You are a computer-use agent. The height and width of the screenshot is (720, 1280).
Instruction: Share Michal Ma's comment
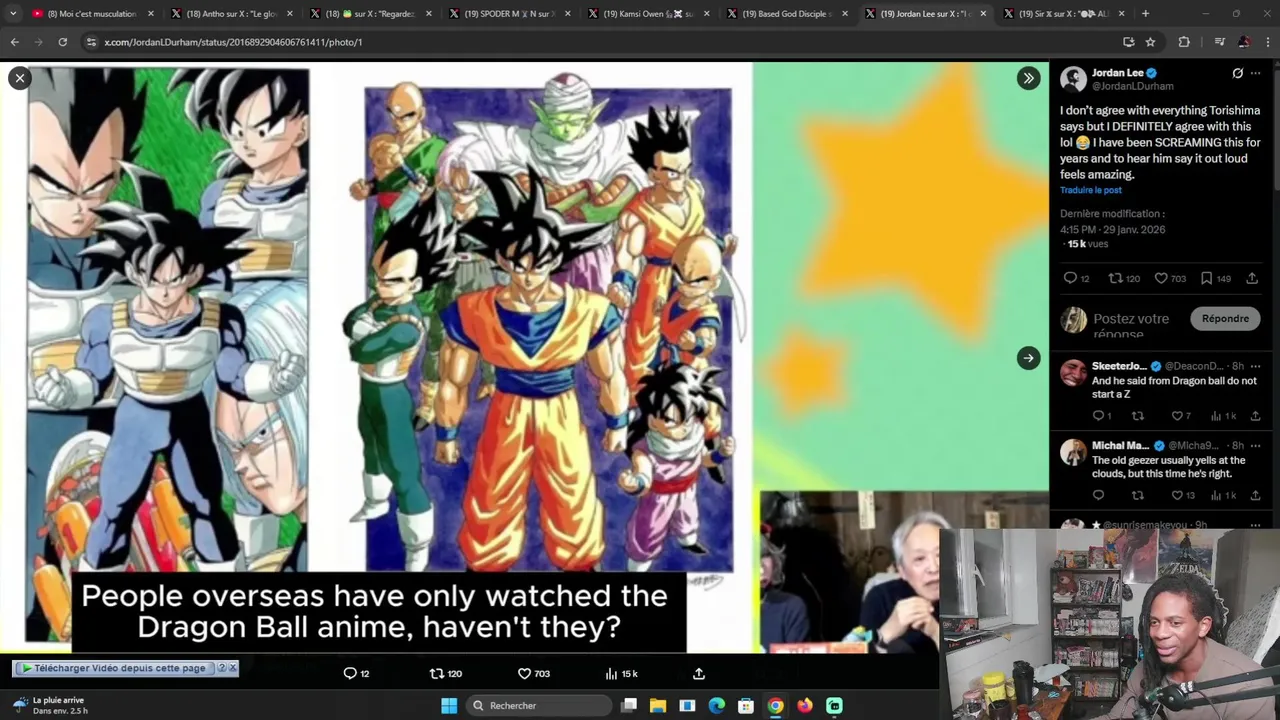coord(1256,495)
